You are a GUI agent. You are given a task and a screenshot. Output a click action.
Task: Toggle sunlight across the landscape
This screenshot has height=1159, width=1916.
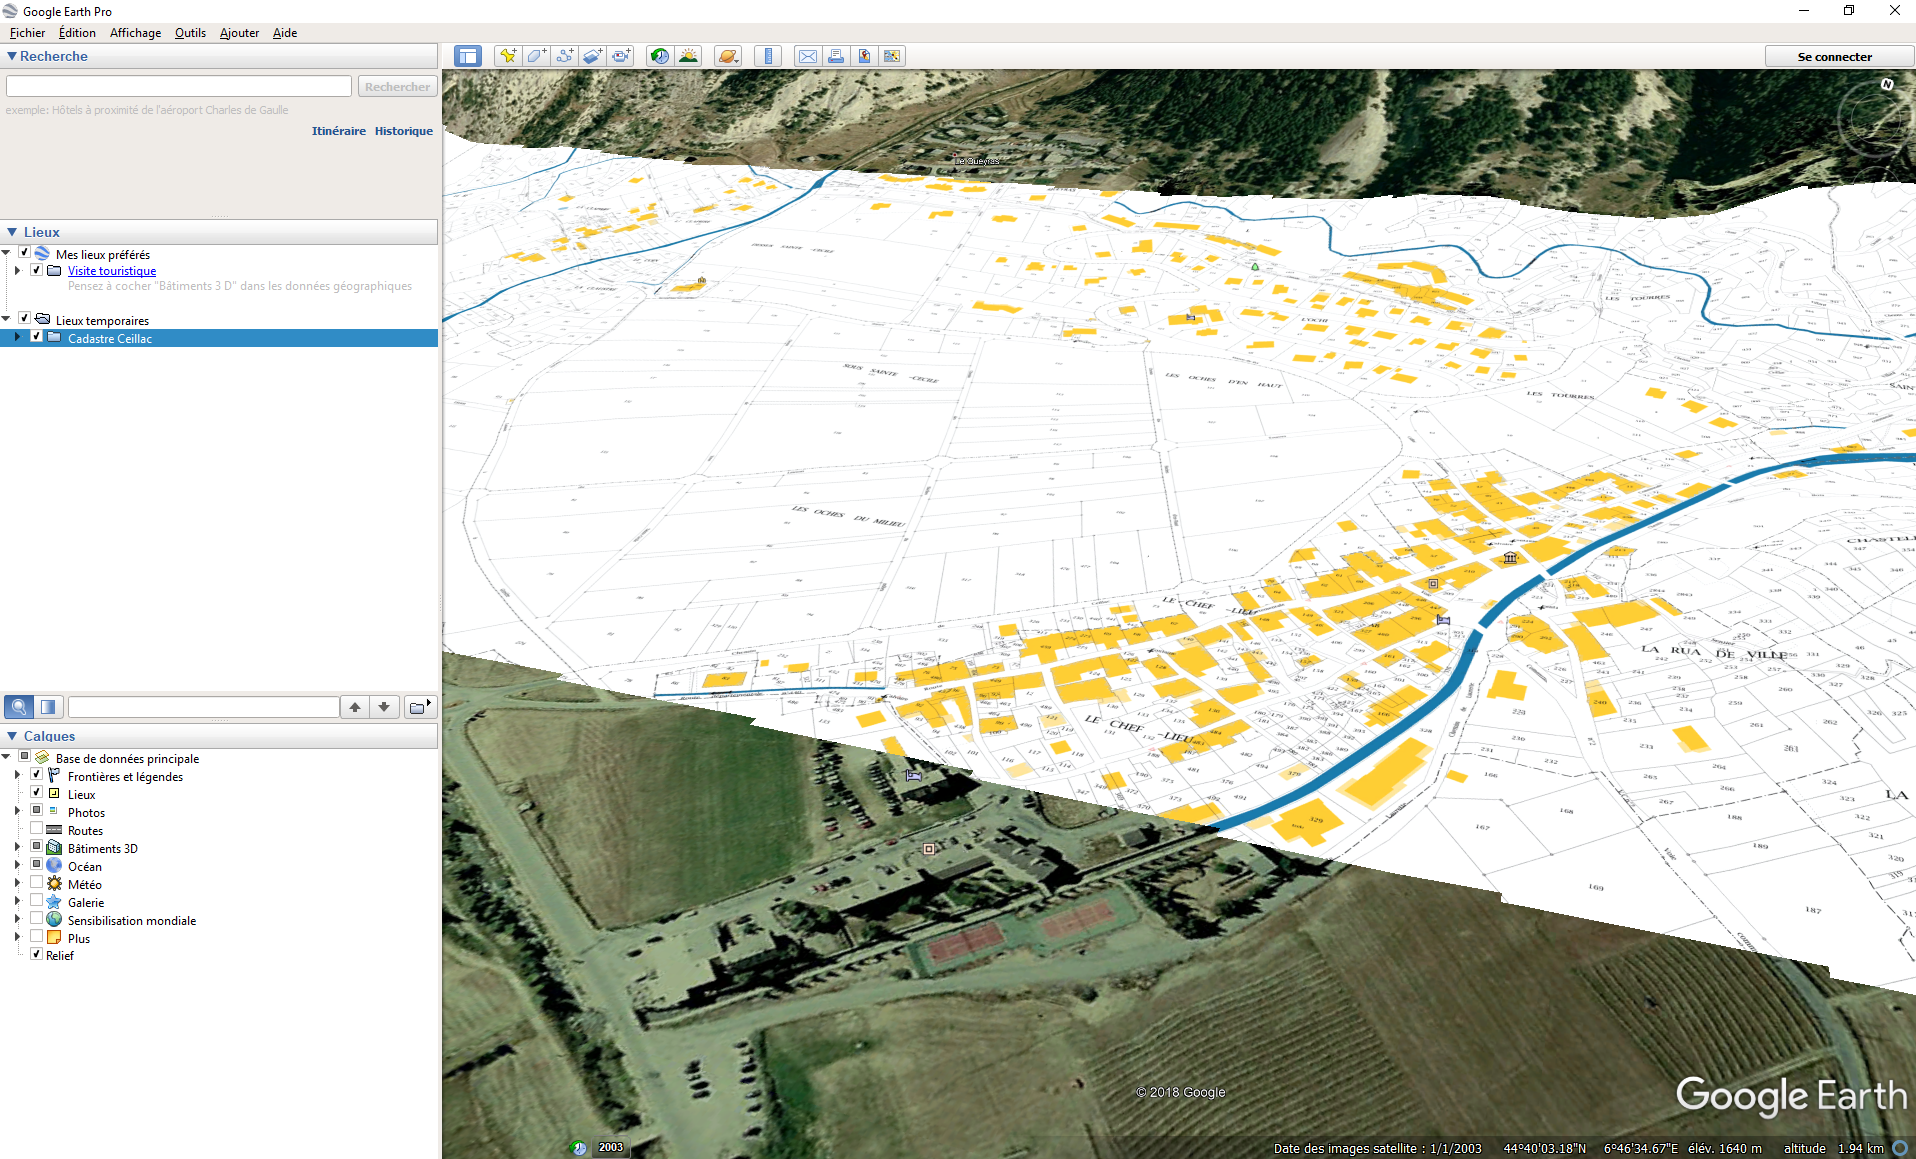tap(688, 56)
